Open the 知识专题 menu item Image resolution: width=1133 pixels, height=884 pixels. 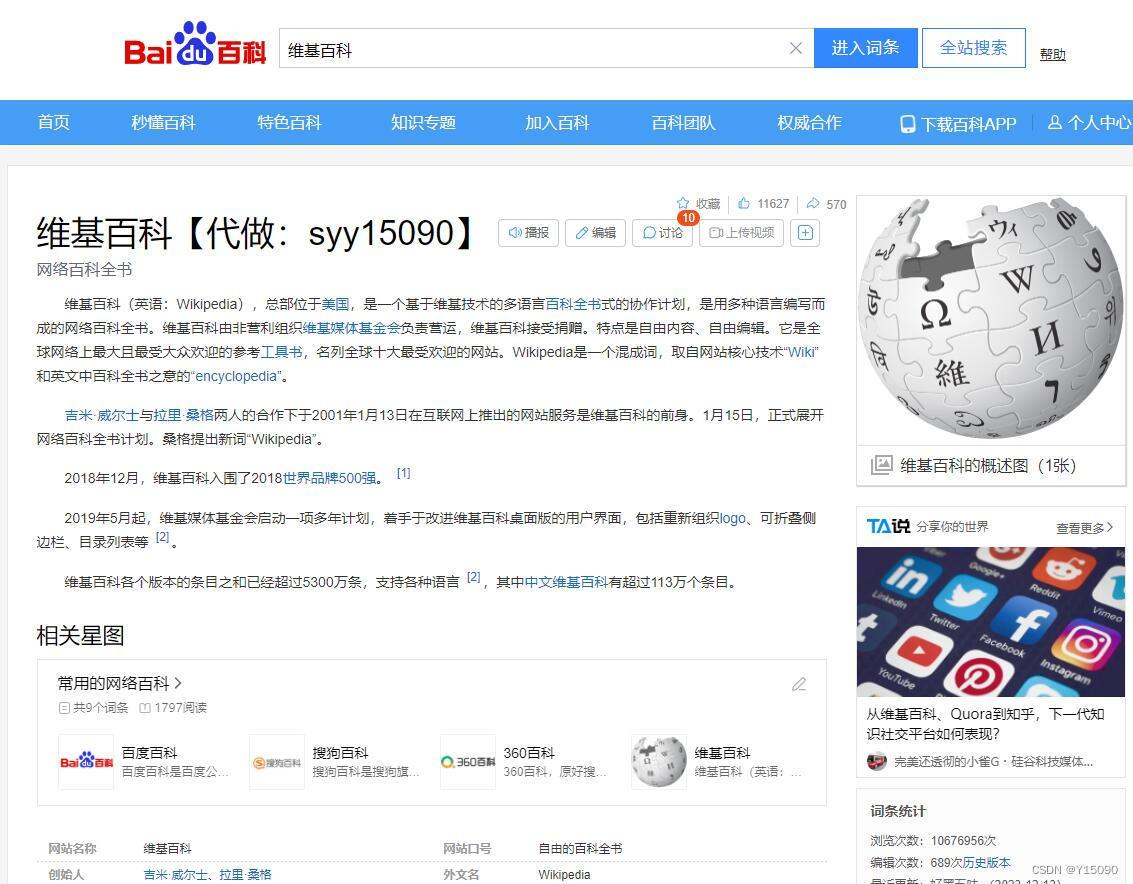click(423, 122)
